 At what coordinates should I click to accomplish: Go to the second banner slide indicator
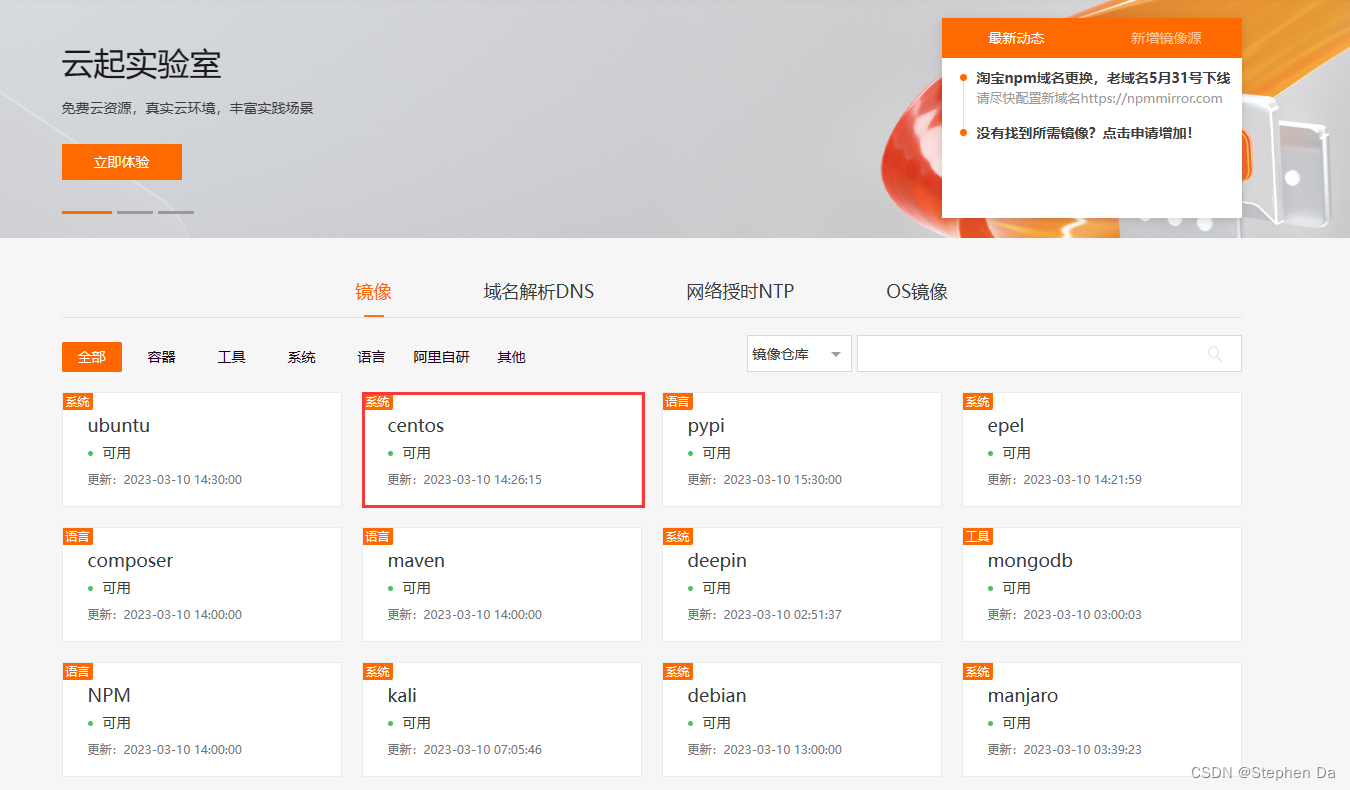[x=135, y=212]
